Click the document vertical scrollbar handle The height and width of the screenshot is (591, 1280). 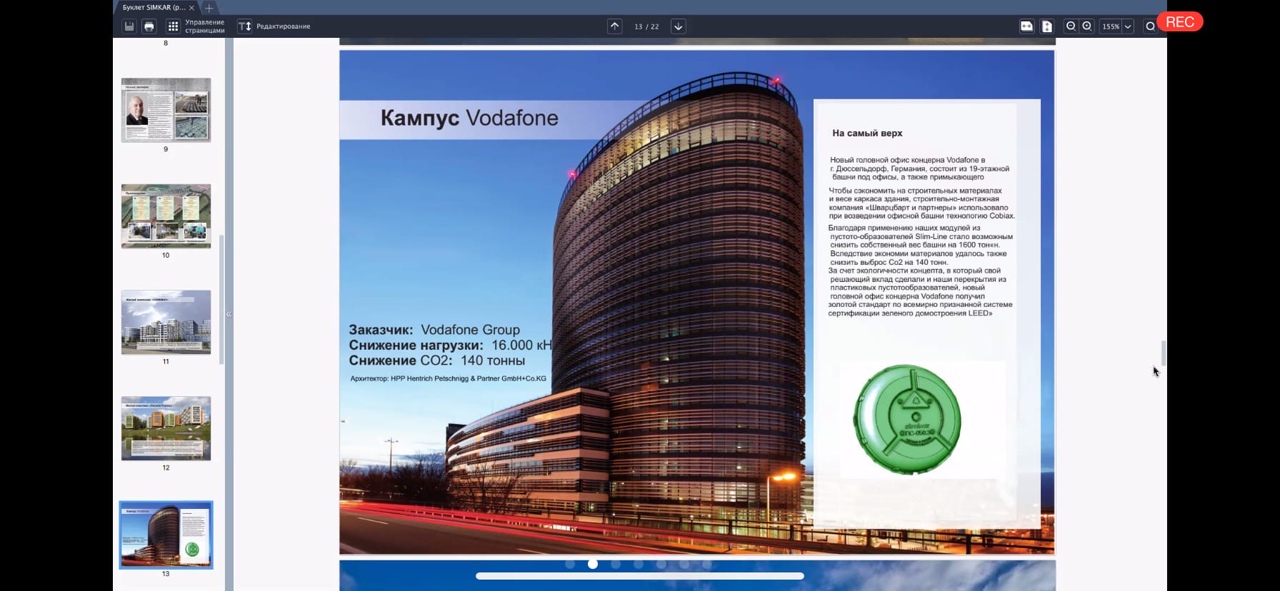coord(1162,353)
